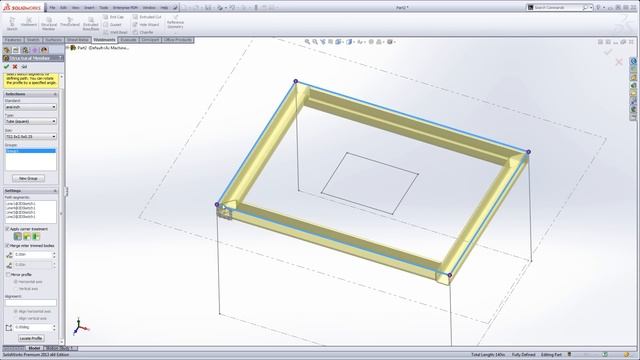This screenshot has height=360, width=640.
Task: Select Align vertical axis radio button
Action: click(x=16, y=318)
